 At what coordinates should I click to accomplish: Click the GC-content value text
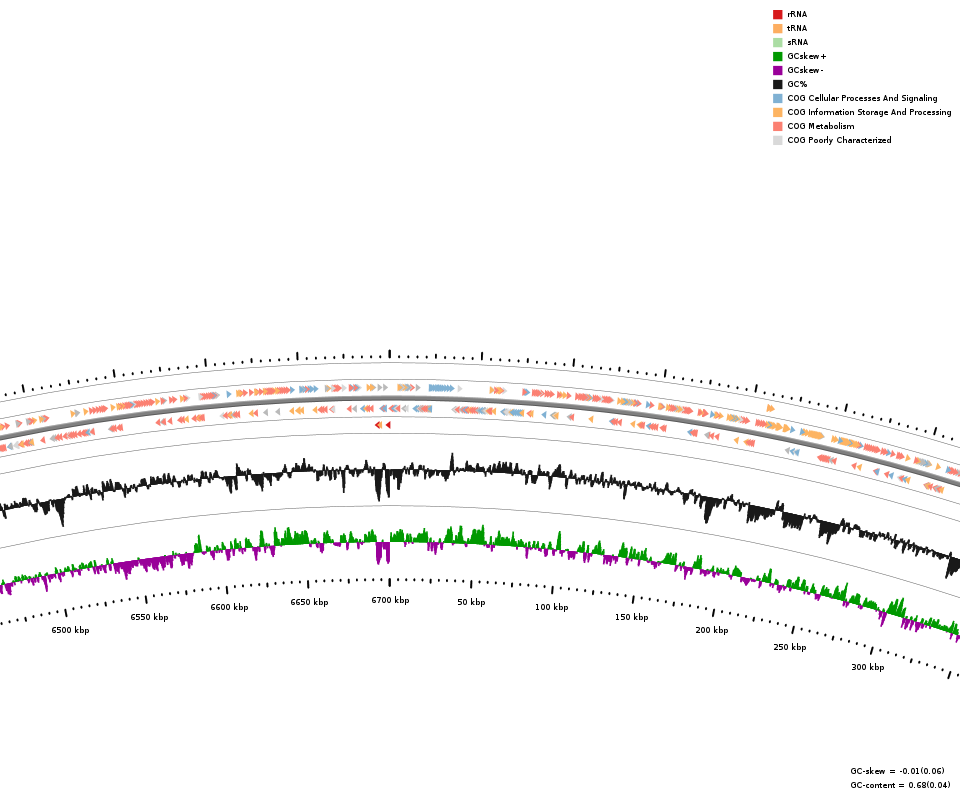tap(900, 785)
